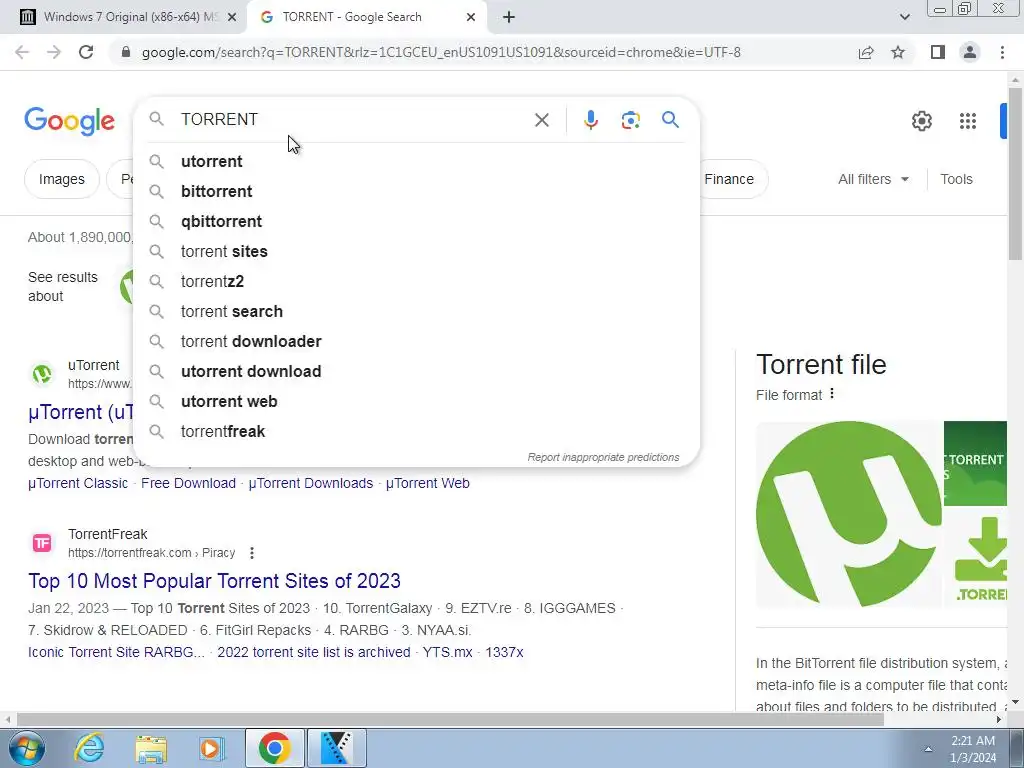1024x768 pixels.
Task: Choose the utorrent suggestion
Action: (x=416, y=161)
